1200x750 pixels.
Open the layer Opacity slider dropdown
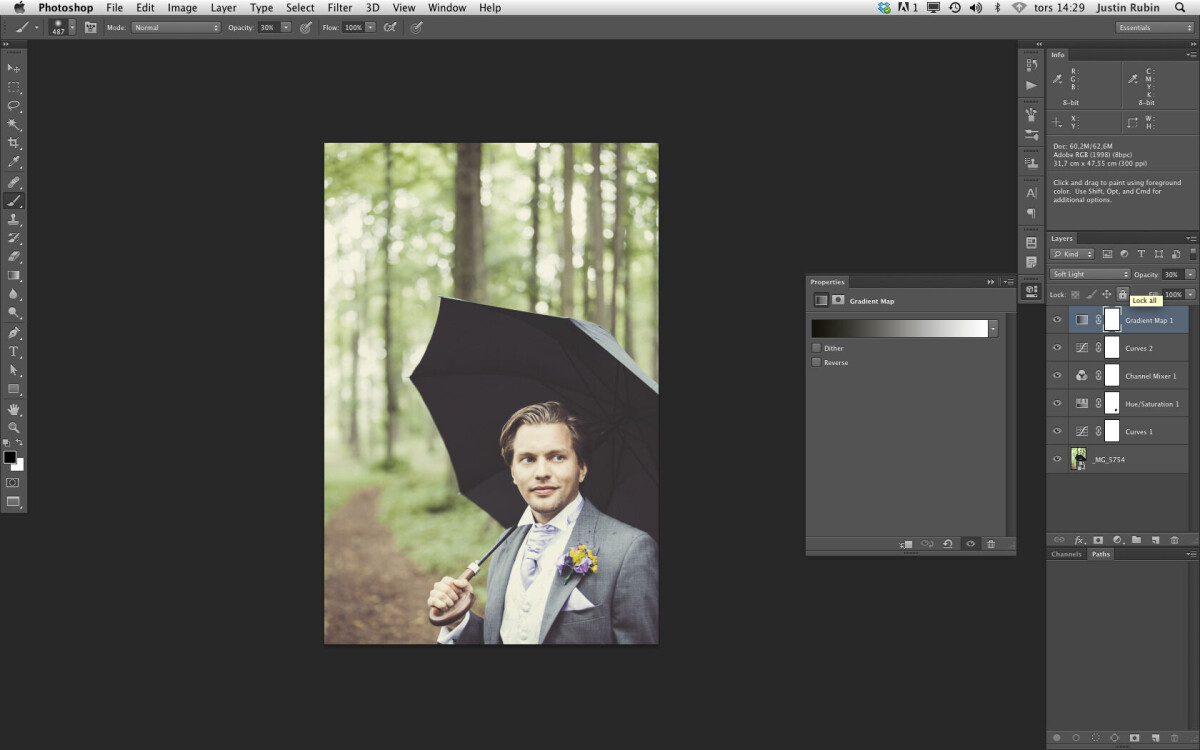click(x=1190, y=274)
